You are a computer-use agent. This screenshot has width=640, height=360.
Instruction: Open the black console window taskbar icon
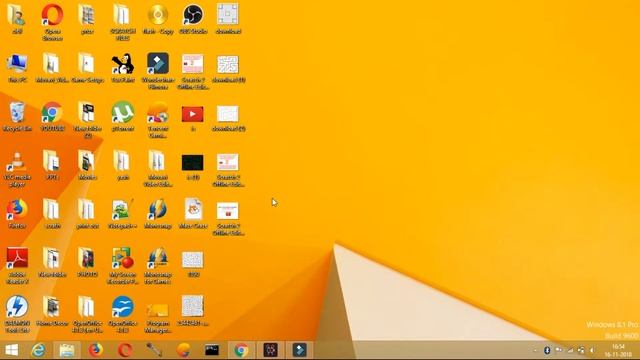[x=212, y=350]
